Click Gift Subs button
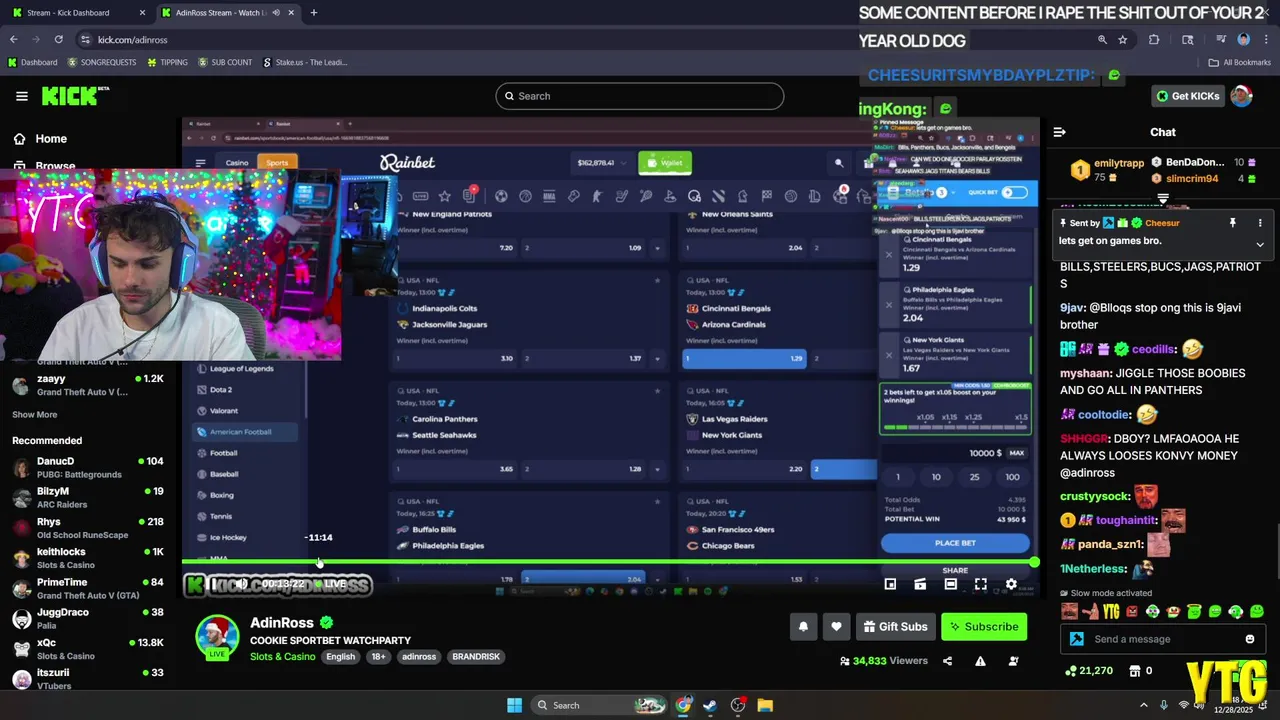 pos(895,627)
